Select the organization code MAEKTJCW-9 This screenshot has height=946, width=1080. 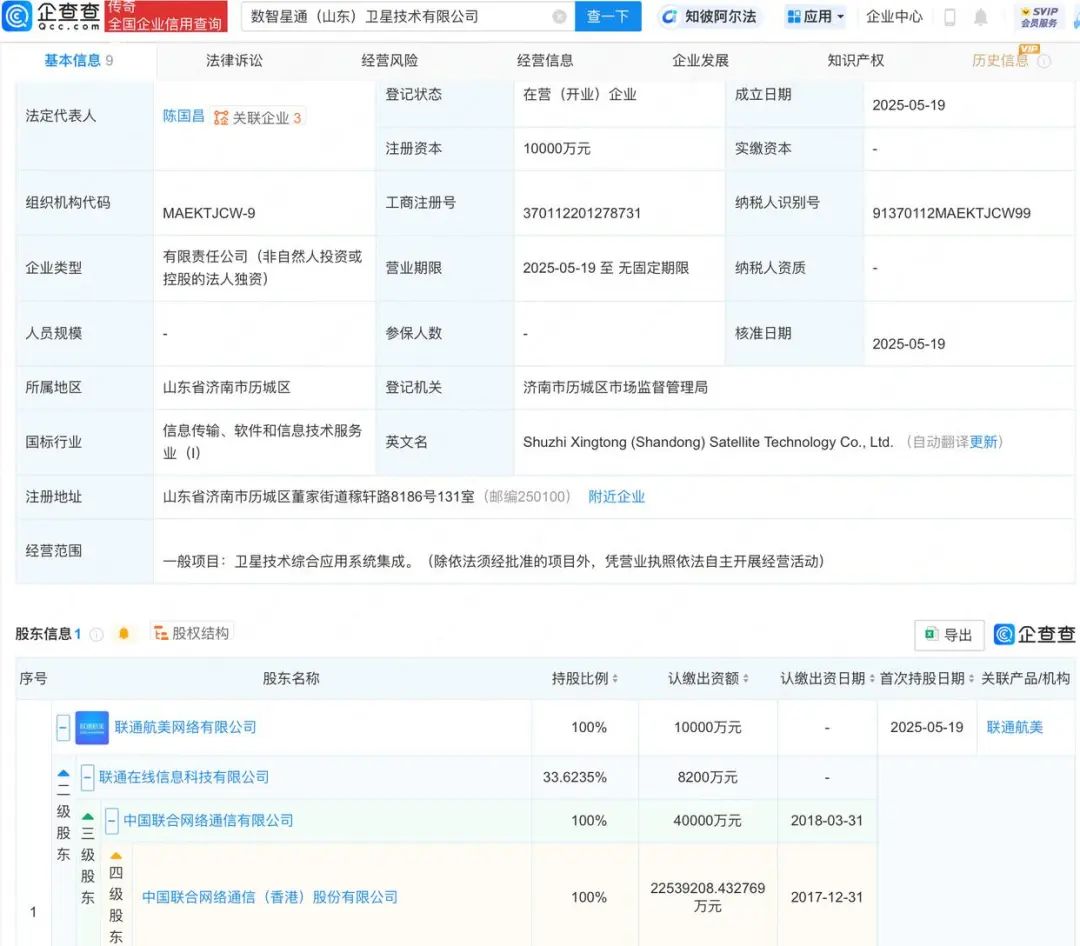(209, 213)
